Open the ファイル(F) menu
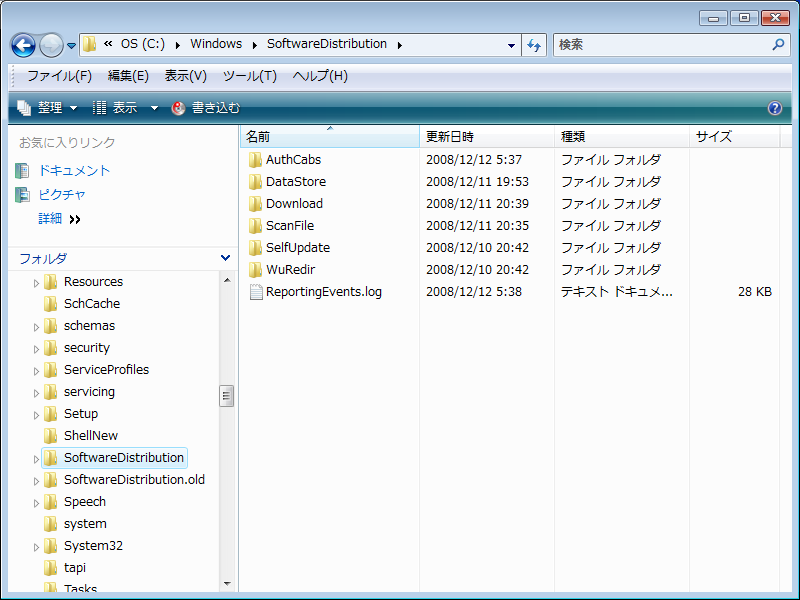The image size is (800, 600). [59, 76]
